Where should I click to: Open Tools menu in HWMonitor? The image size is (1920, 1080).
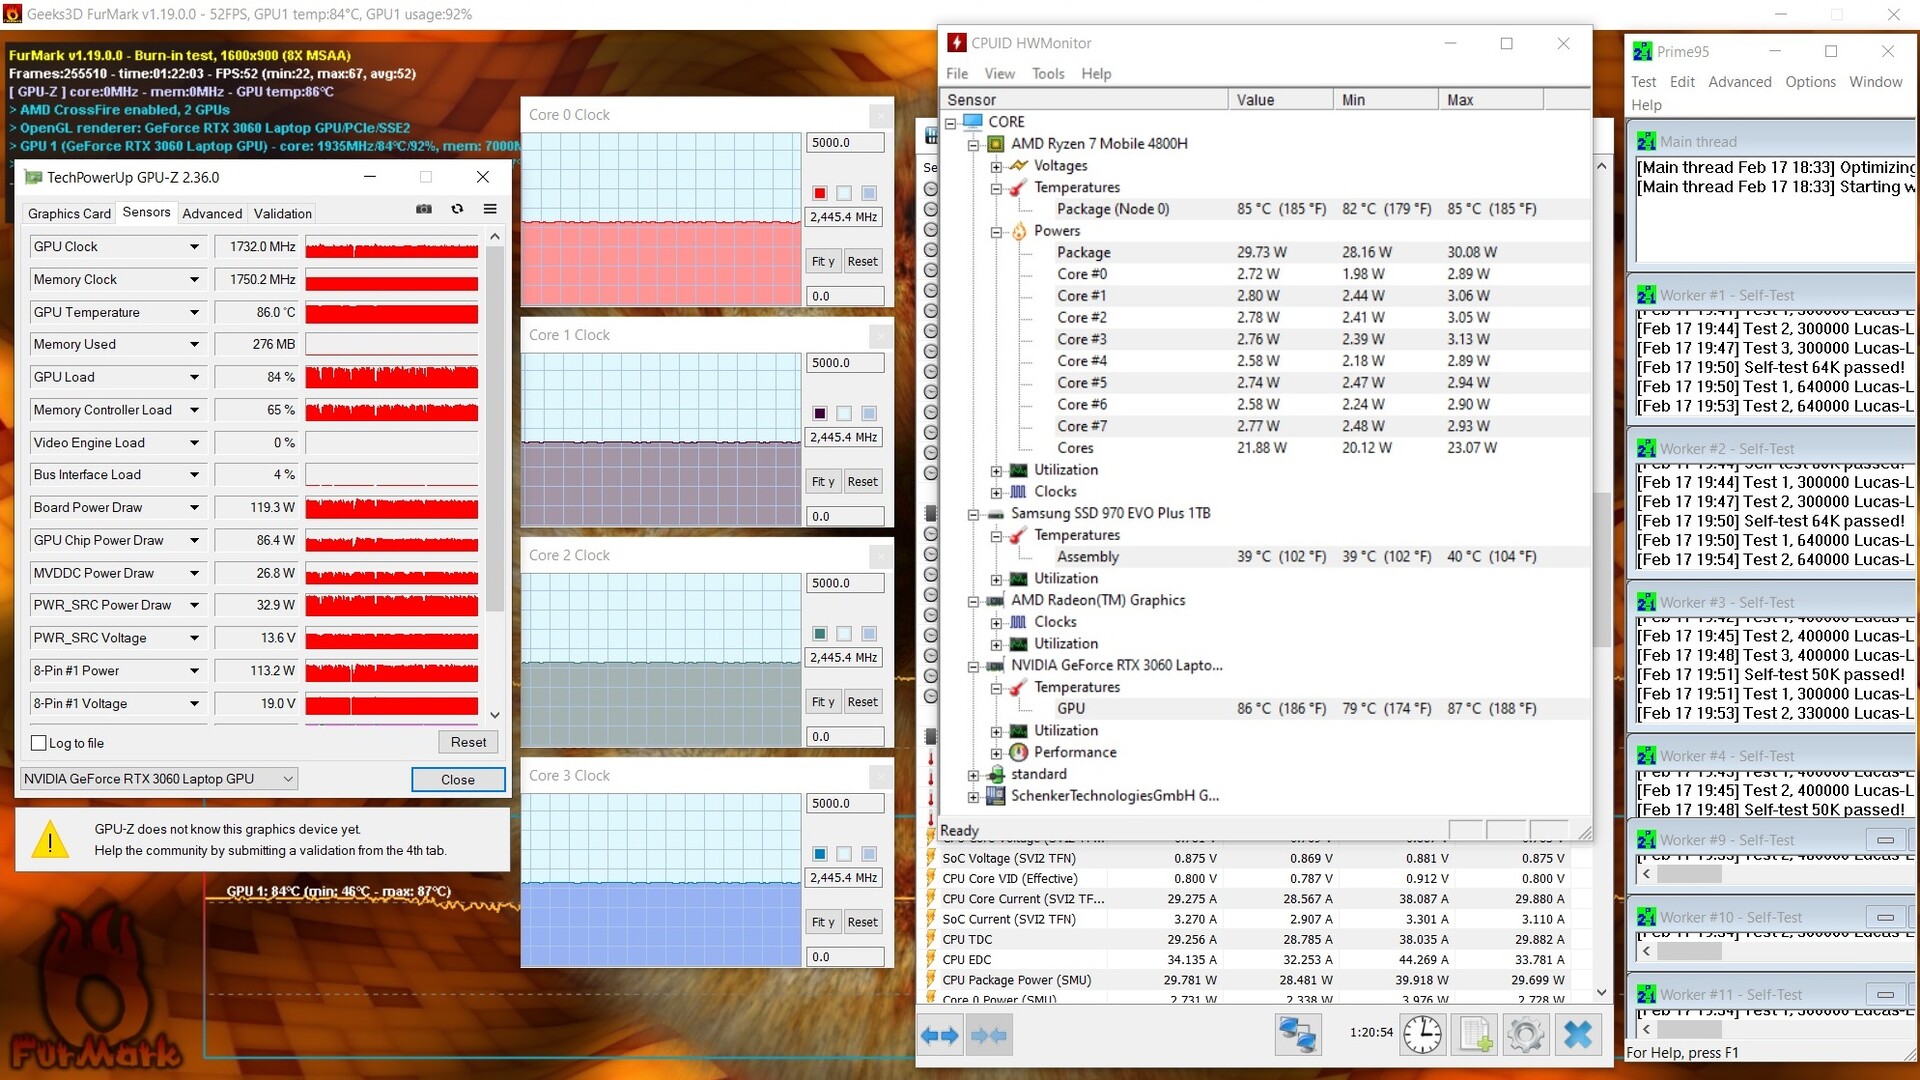[x=1048, y=73]
